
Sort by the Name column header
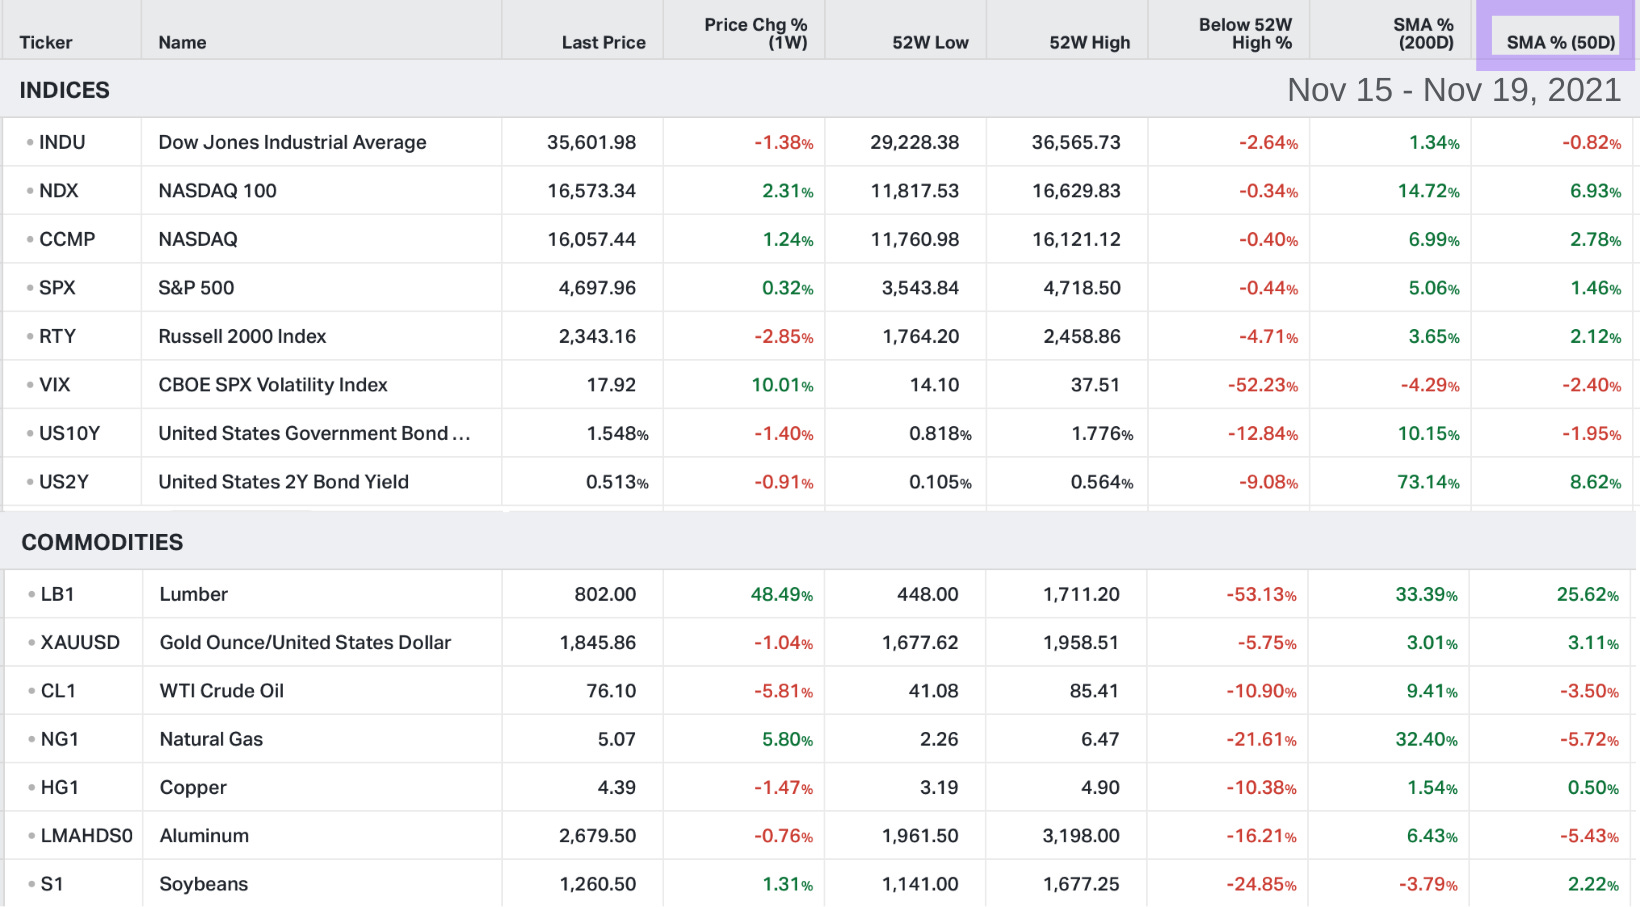click(182, 42)
